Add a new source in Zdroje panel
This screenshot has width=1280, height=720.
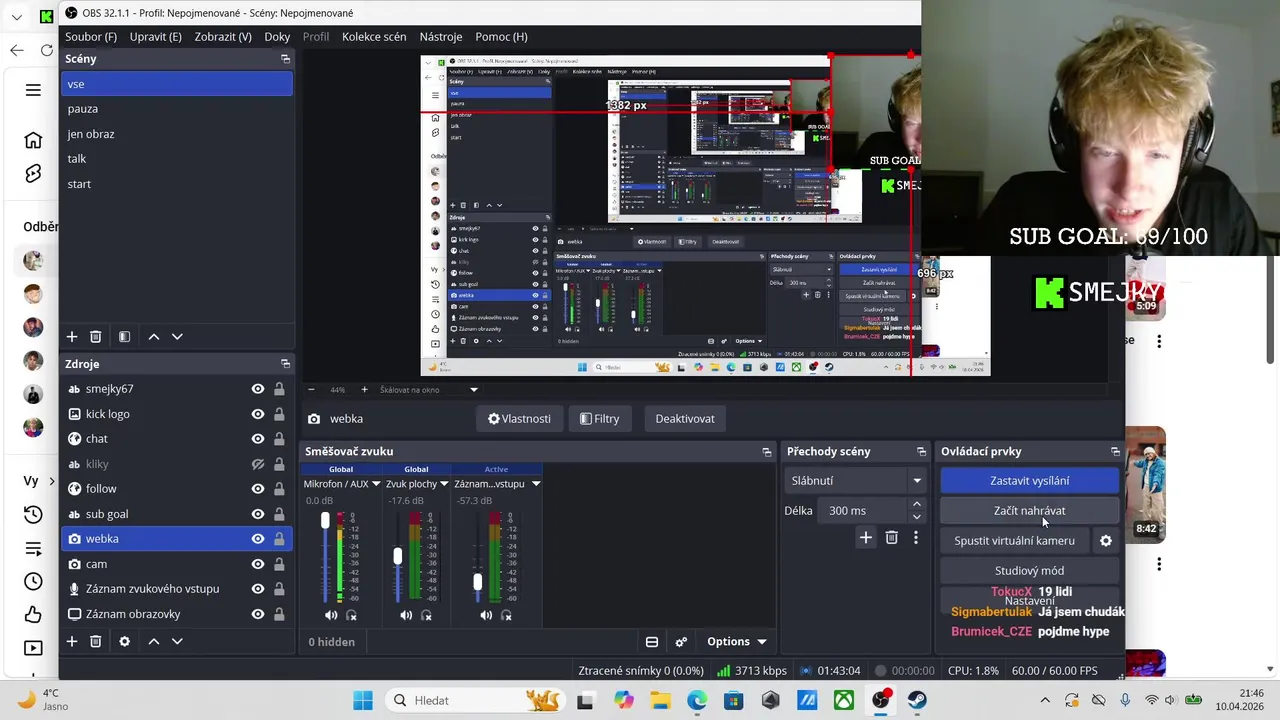(72, 641)
